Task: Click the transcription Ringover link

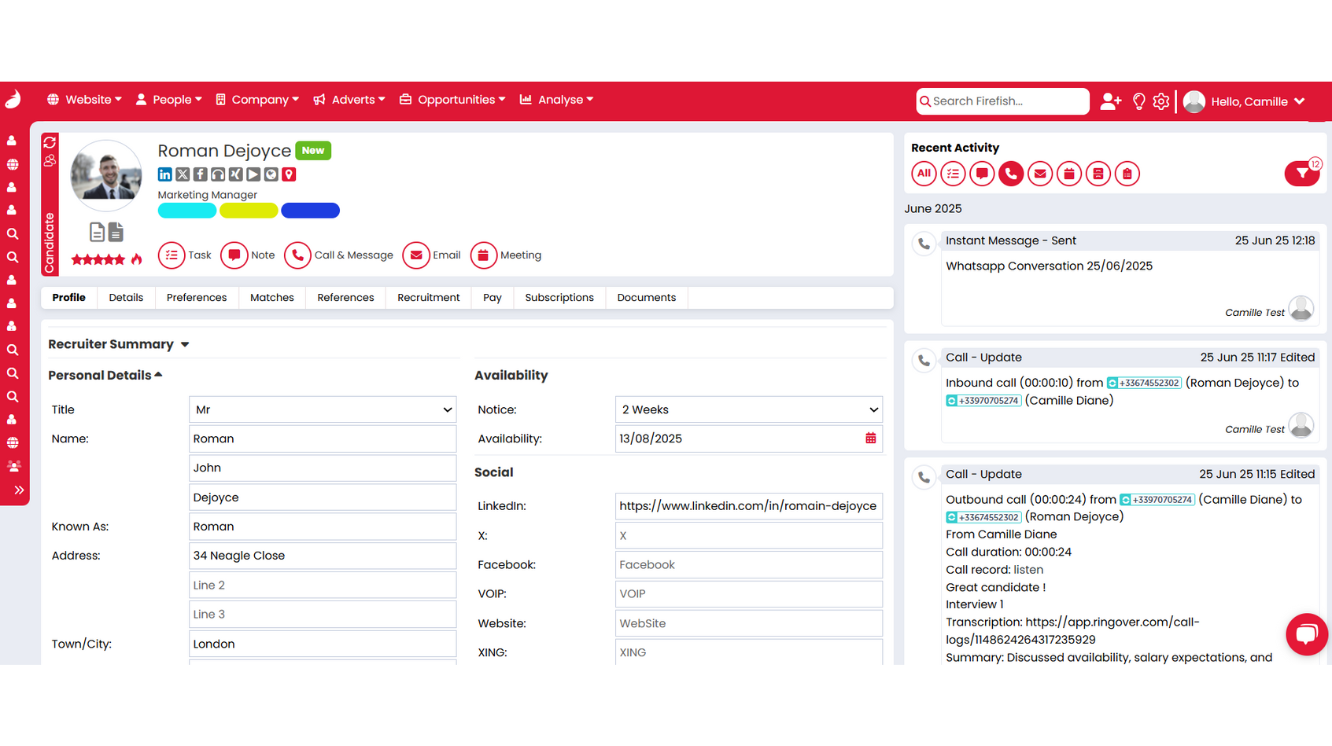Action: pos(1110,621)
